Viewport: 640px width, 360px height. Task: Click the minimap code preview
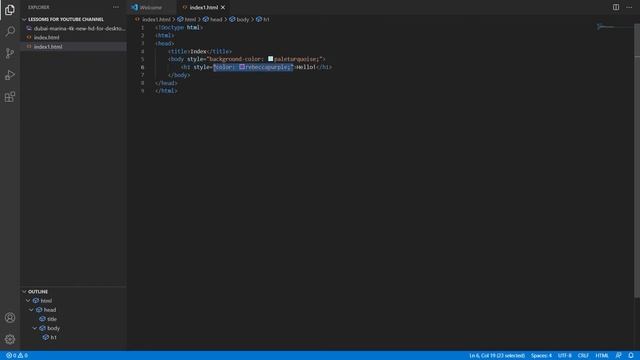point(606,27)
